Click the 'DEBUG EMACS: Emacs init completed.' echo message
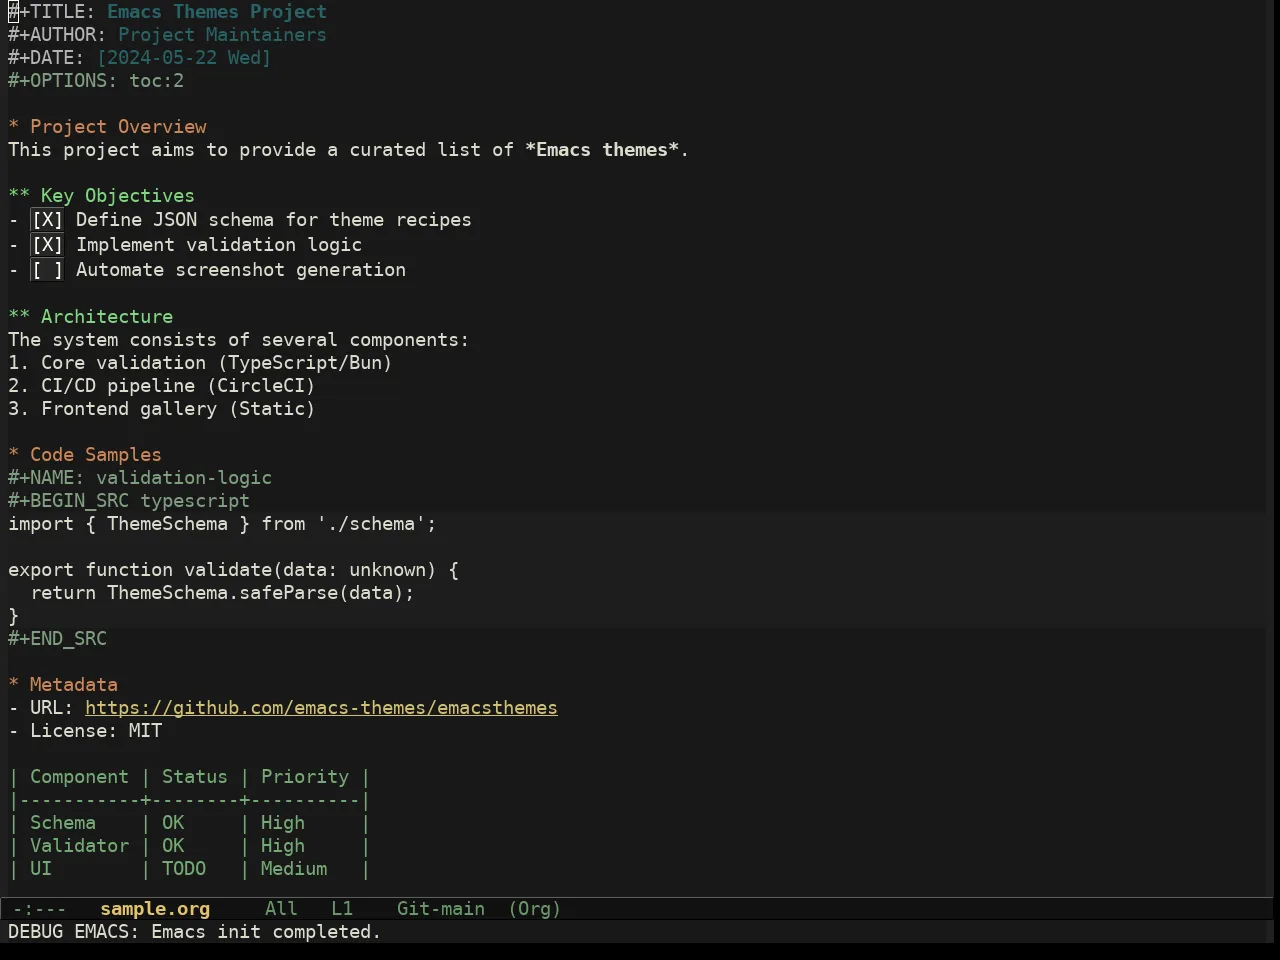The width and height of the screenshot is (1280, 960). 195,932
